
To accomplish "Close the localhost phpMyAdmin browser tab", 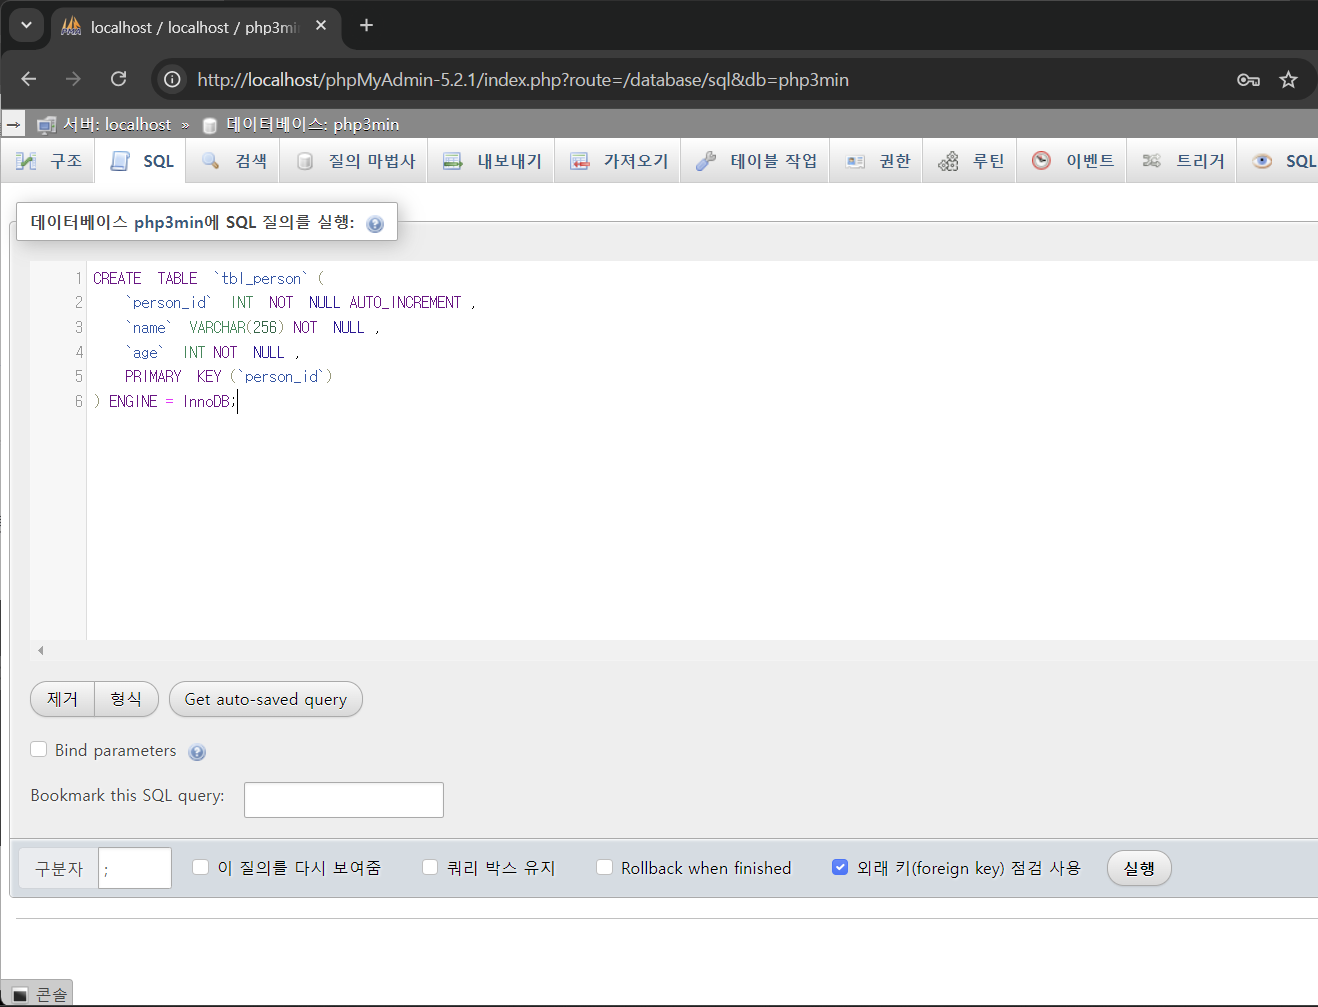I will [321, 26].
